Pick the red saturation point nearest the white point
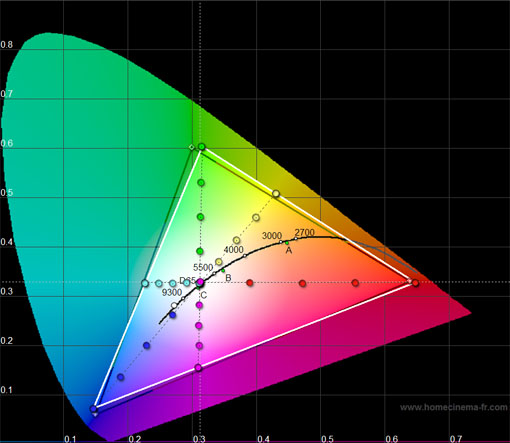 [x=250, y=283]
